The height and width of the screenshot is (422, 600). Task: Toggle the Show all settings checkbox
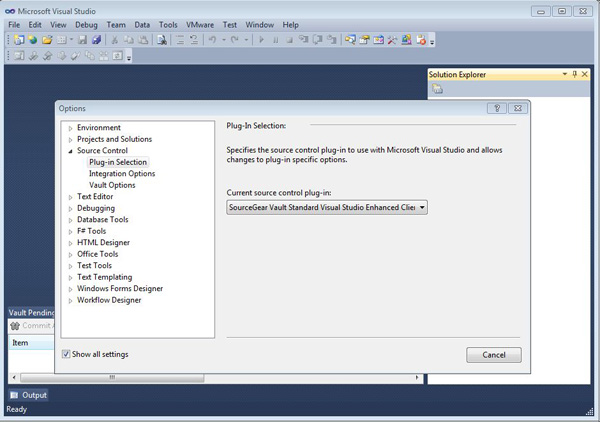point(67,354)
